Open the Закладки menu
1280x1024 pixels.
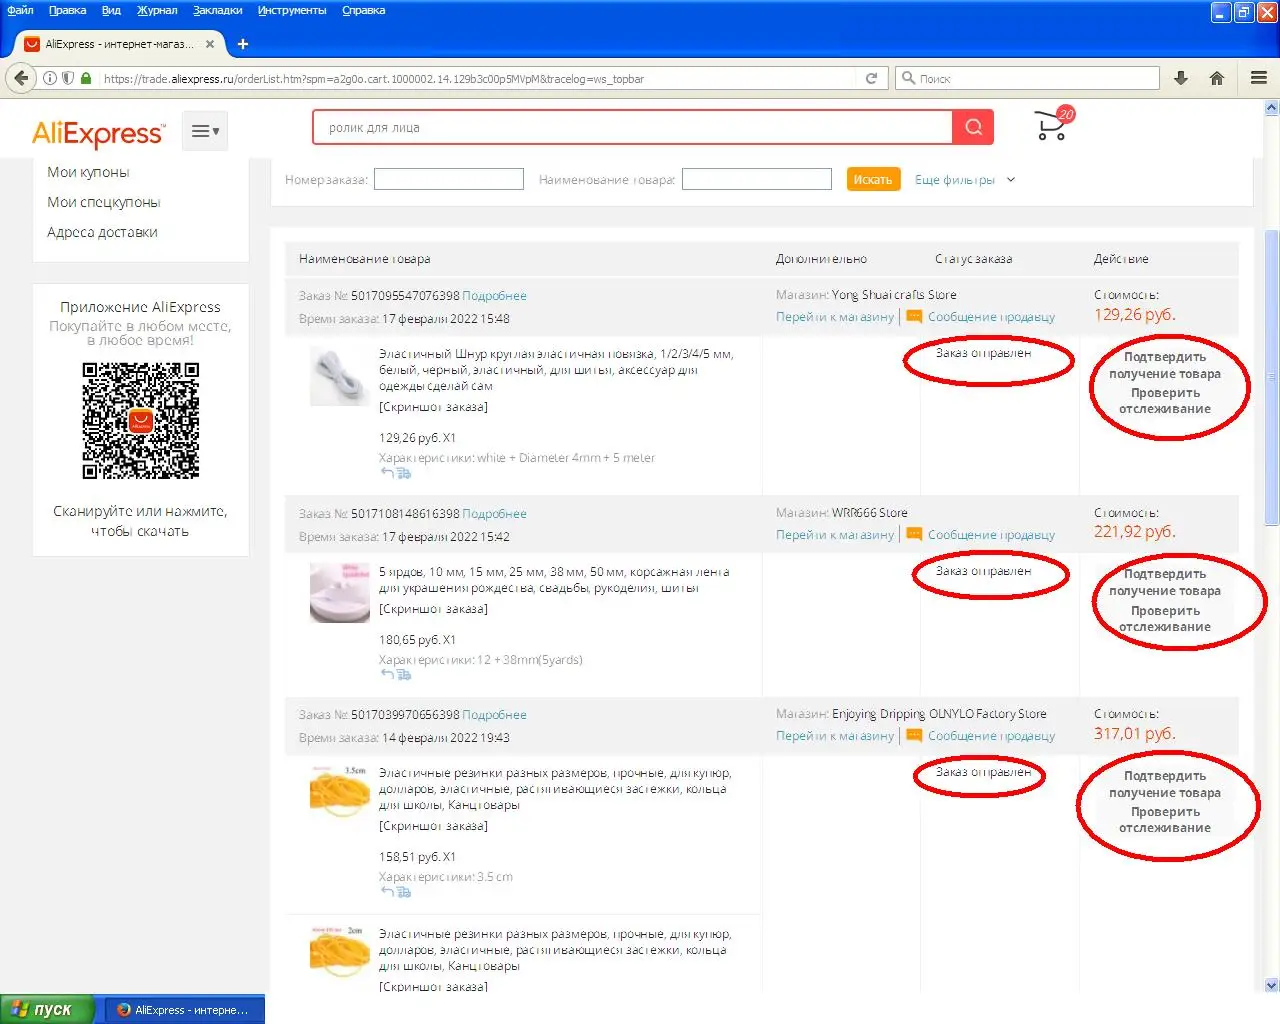(x=218, y=10)
